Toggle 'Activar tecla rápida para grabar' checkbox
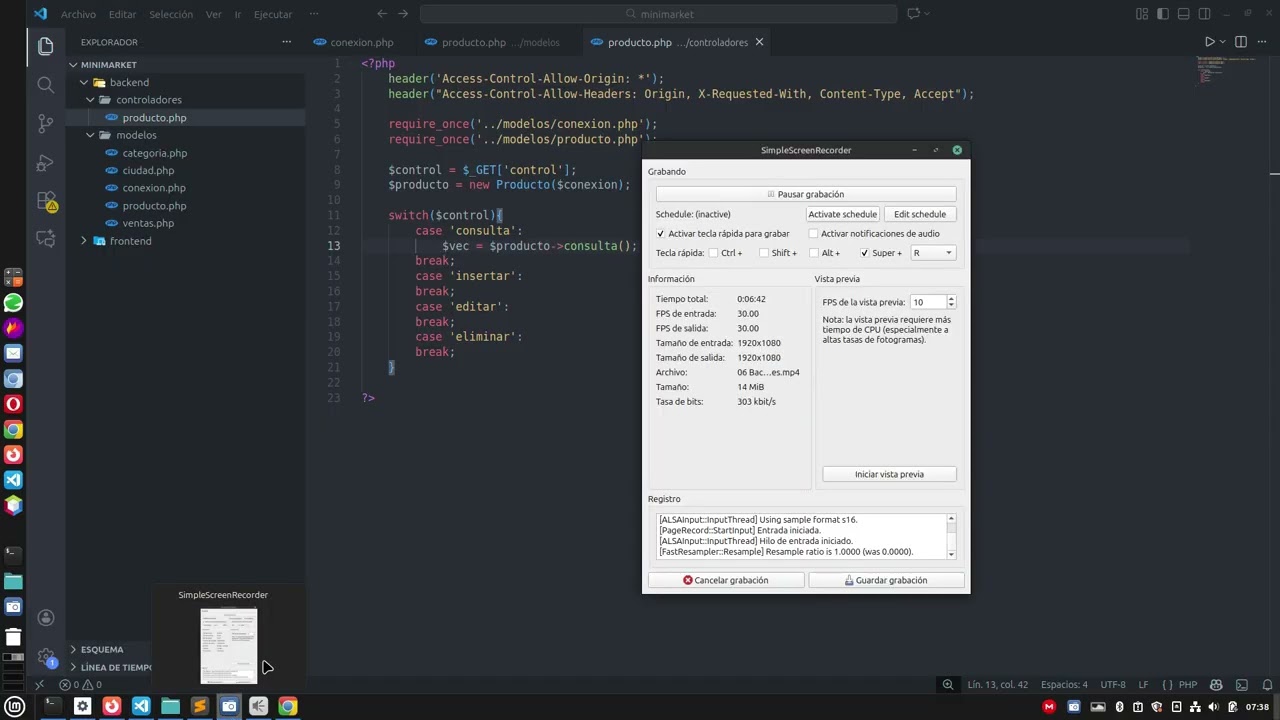 click(660, 234)
